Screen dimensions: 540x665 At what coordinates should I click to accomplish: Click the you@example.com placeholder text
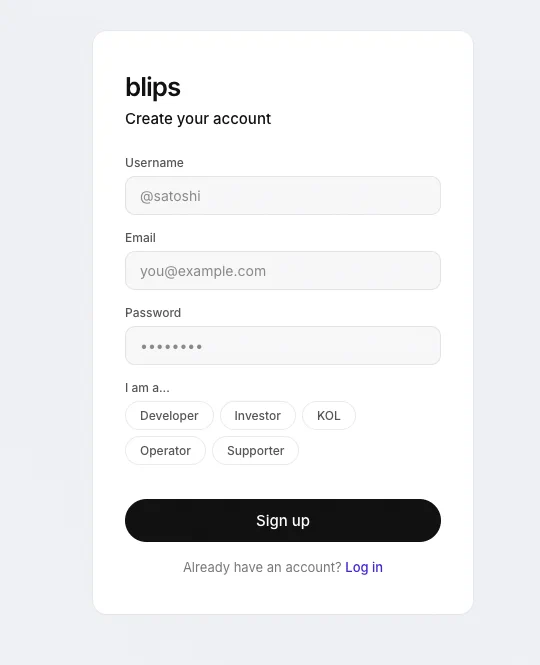click(203, 271)
